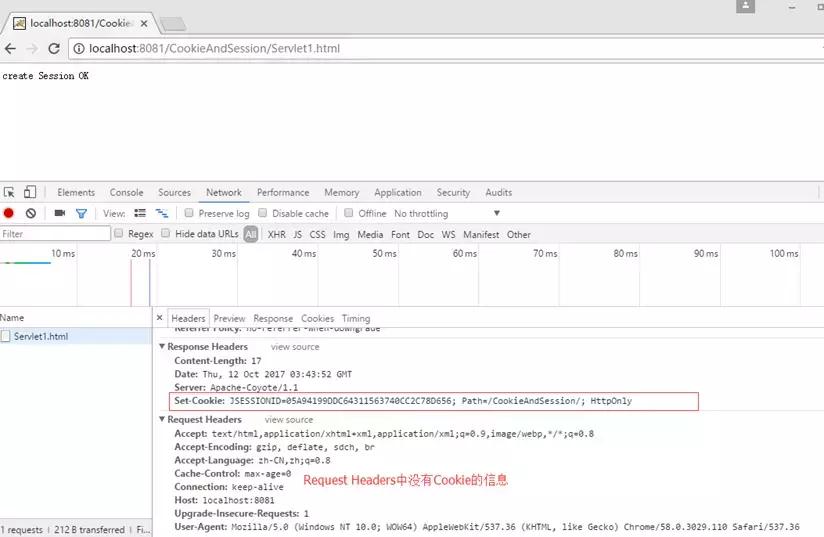The width and height of the screenshot is (824, 537).
Task: Open the Audits panel tab
Action: click(499, 192)
